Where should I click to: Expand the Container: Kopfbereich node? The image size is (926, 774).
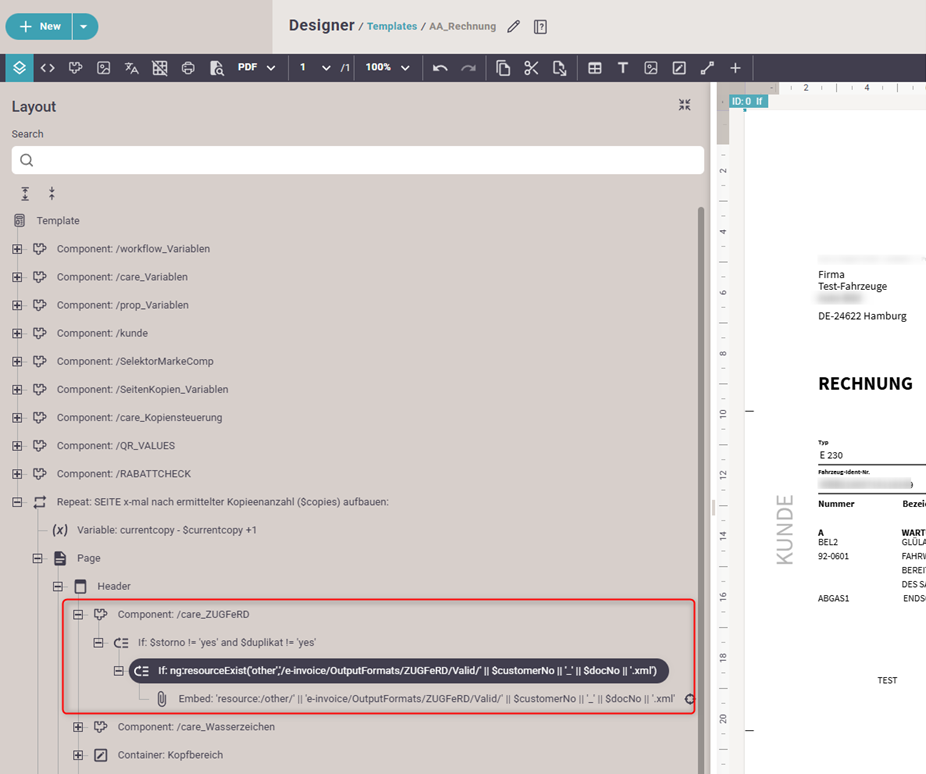tap(78, 755)
